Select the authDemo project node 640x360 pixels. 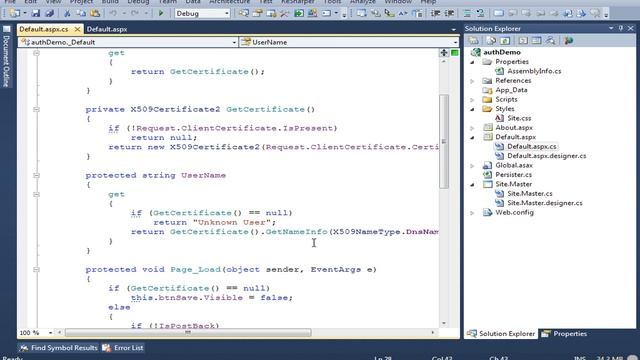pyautogui.click(x=502, y=52)
